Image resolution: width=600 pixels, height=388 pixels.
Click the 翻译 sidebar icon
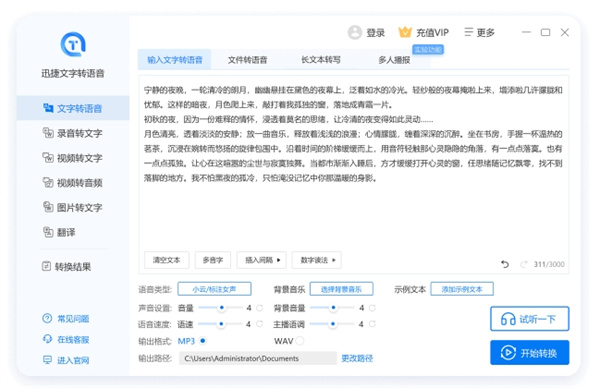coord(48,232)
